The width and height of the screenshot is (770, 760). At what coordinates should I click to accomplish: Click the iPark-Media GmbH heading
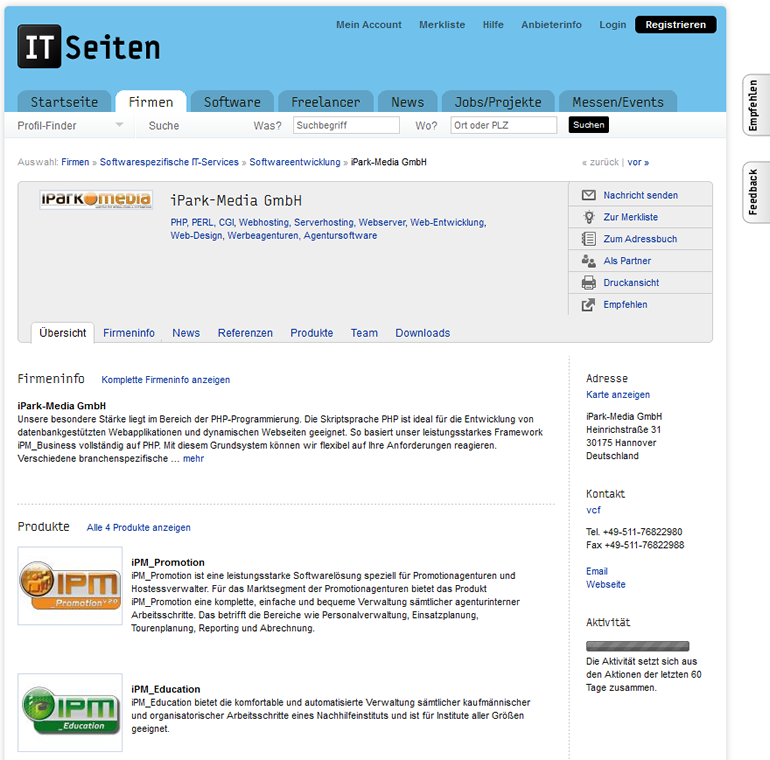[236, 200]
